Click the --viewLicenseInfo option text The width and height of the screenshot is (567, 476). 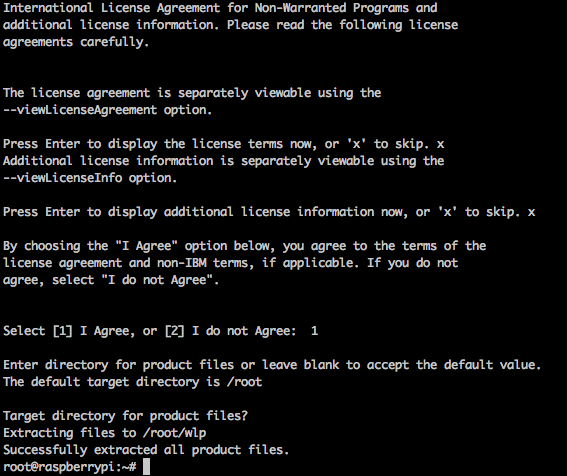coord(63,178)
